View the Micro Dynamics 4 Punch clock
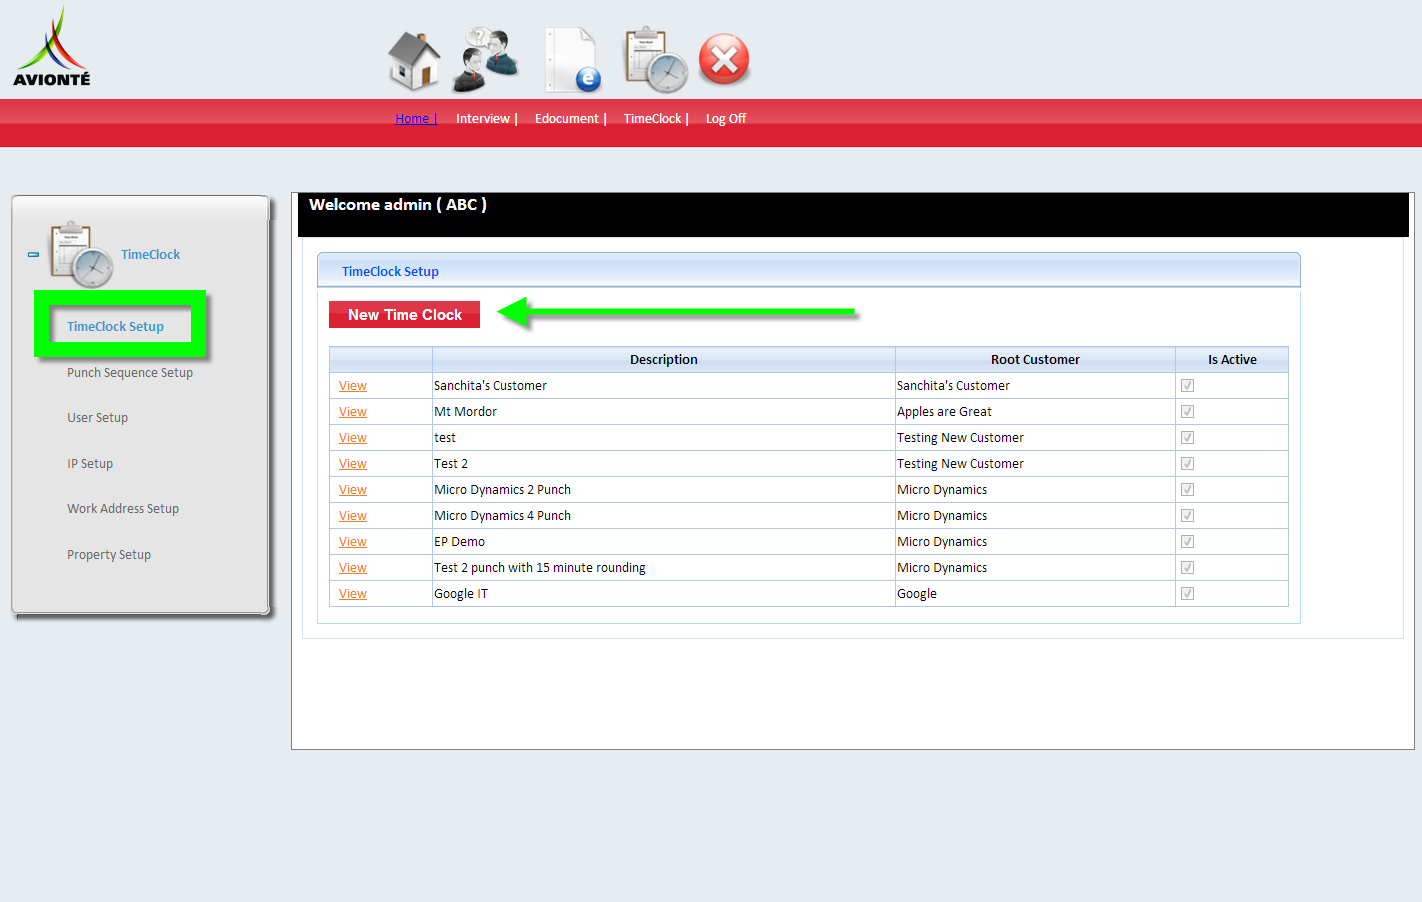The width and height of the screenshot is (1422, 902). (353, 516)
